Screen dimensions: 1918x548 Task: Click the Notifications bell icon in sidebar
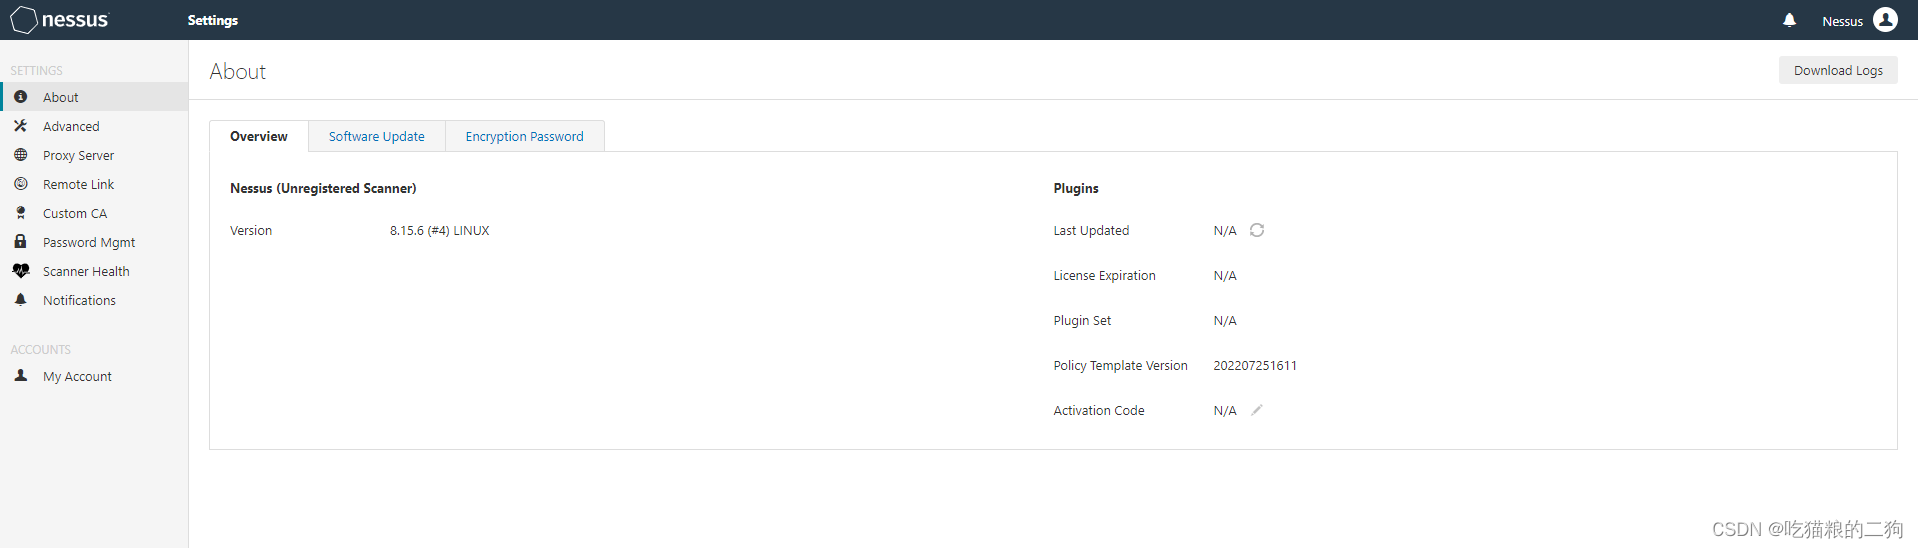(20, 300)
